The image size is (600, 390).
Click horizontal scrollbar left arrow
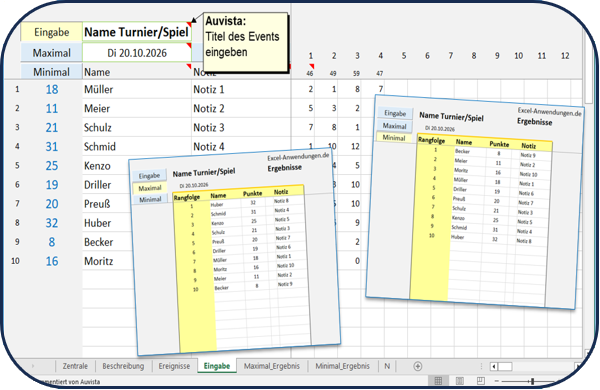[494, 367]
